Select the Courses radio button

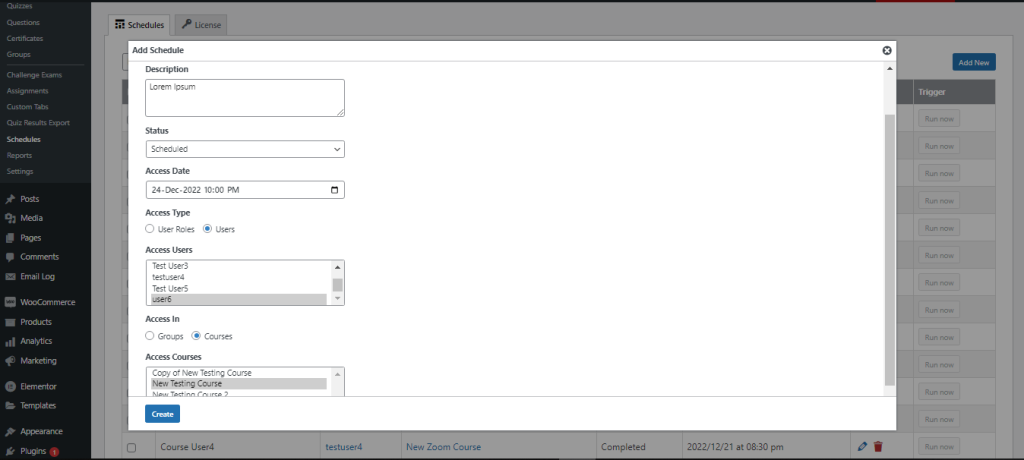196,336
